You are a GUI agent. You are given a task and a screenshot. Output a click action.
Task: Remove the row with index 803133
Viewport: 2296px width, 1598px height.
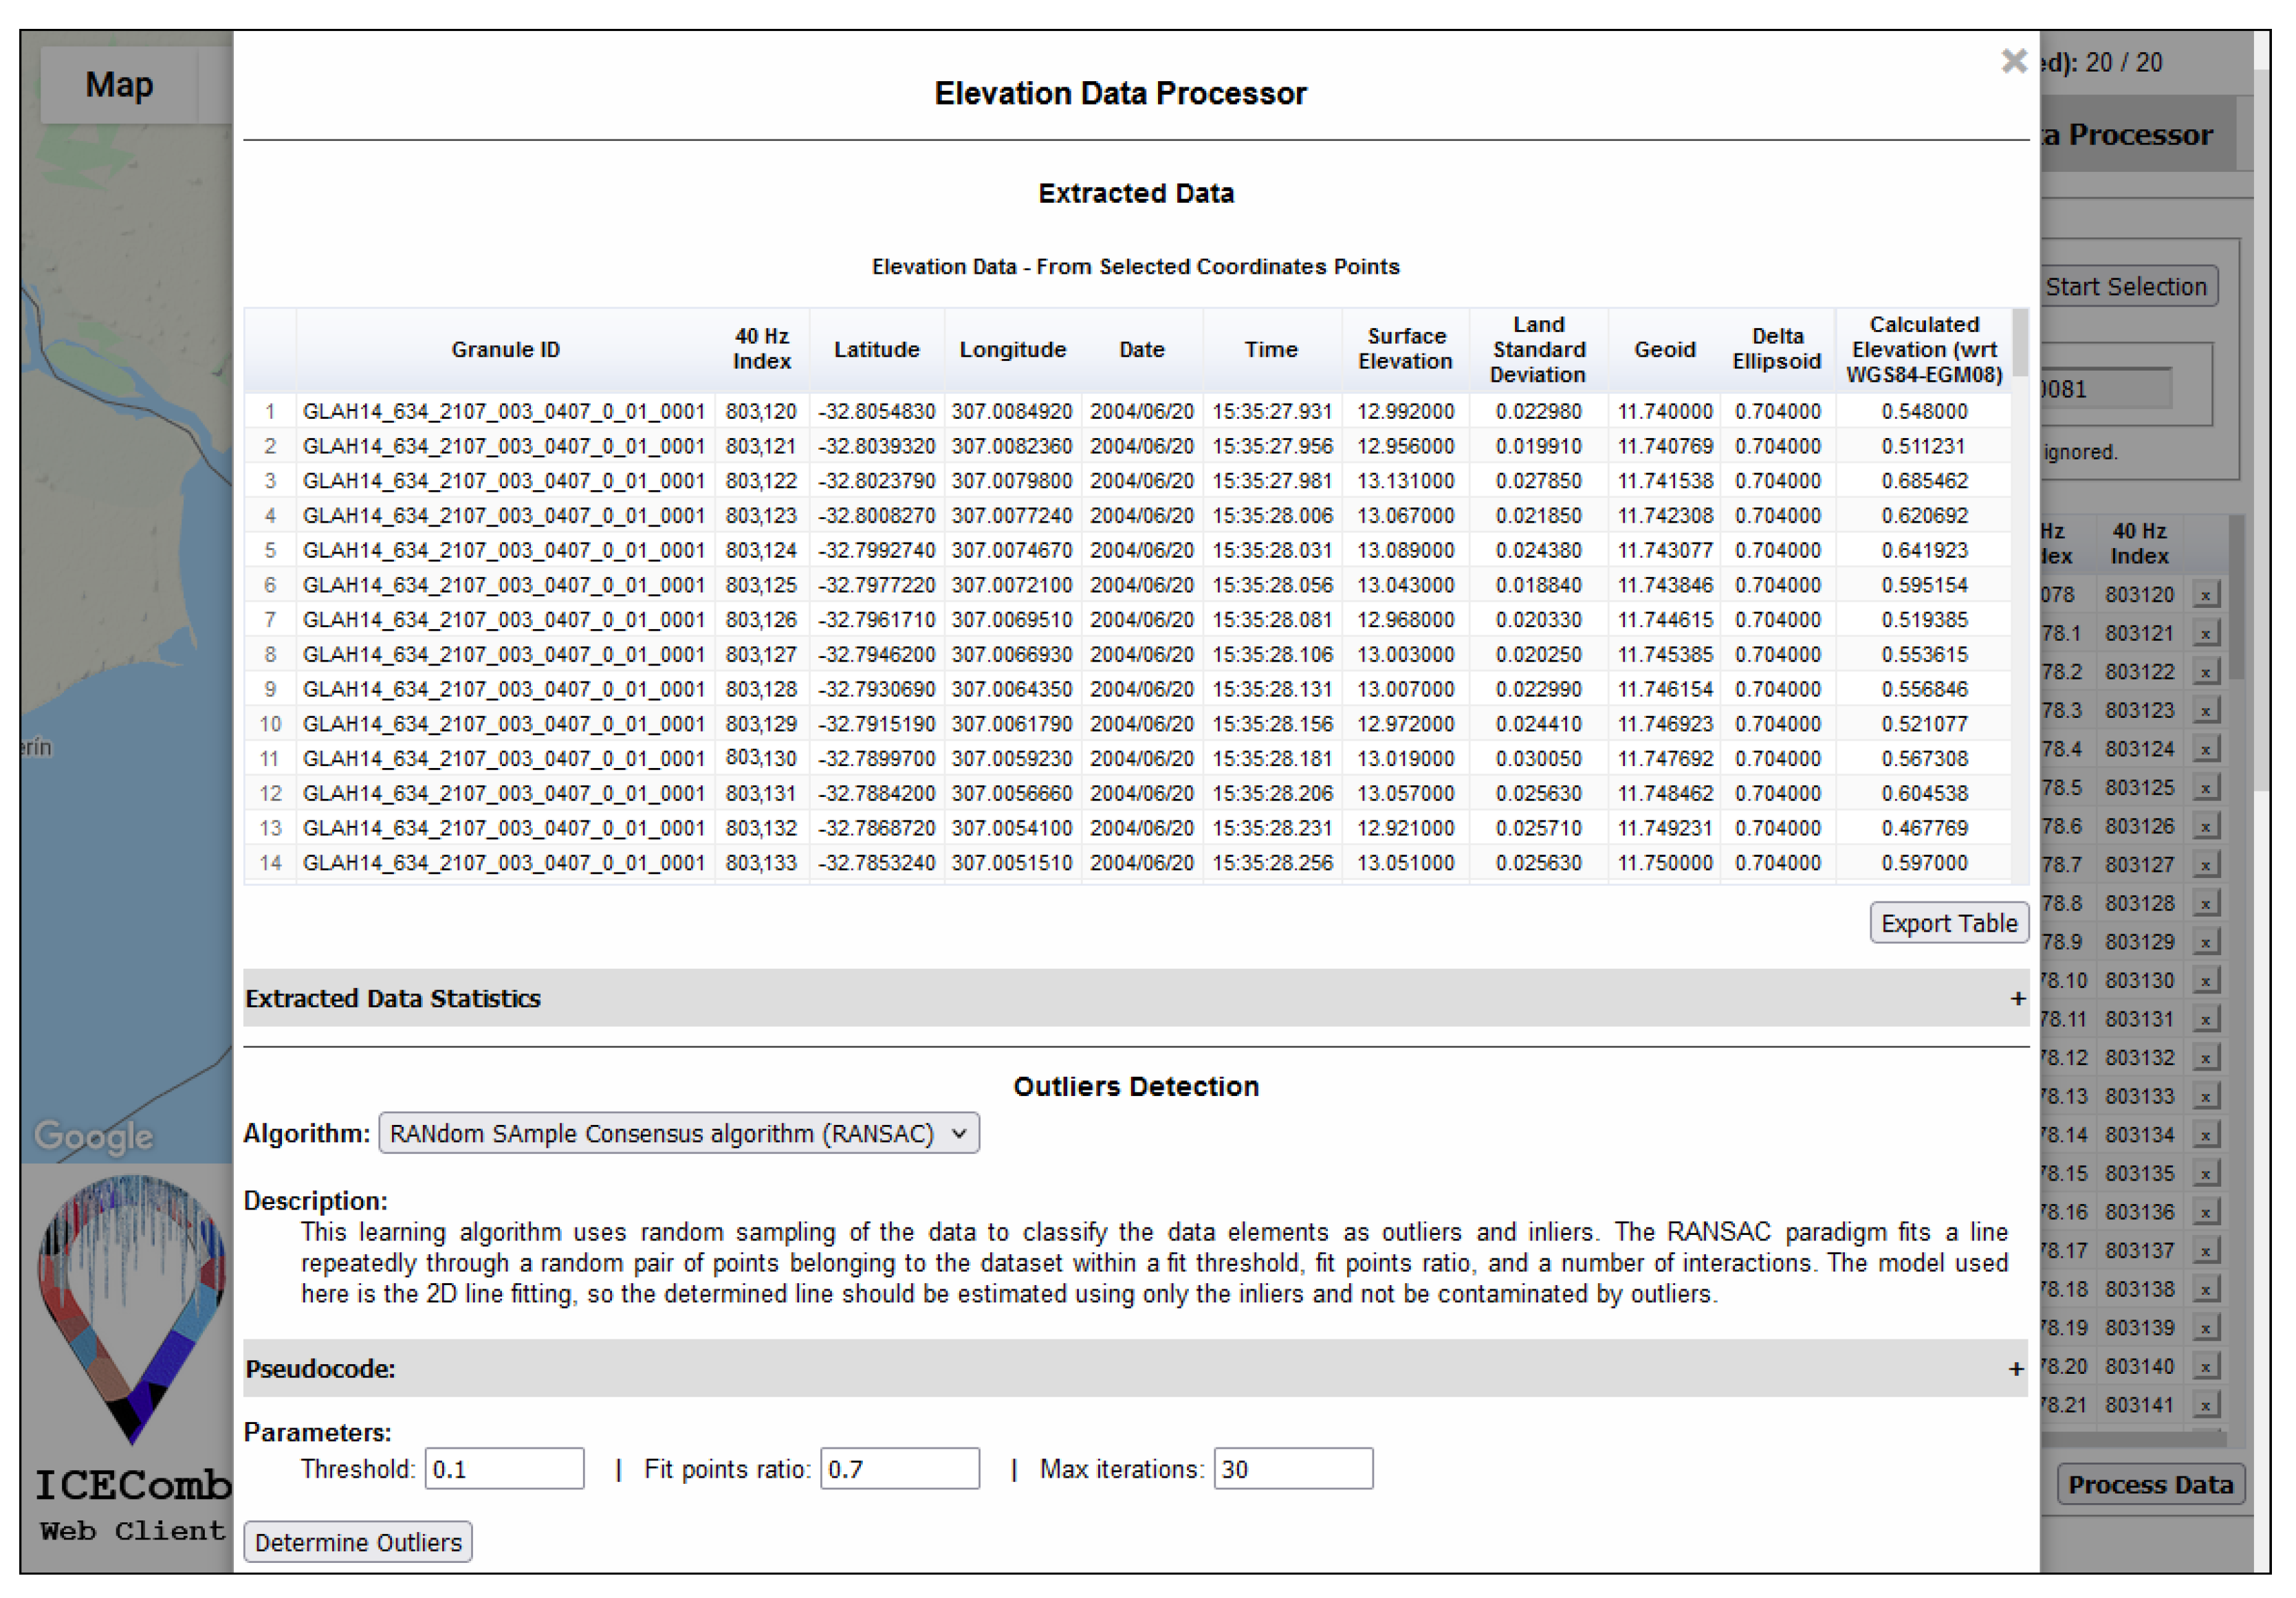2205,1096
